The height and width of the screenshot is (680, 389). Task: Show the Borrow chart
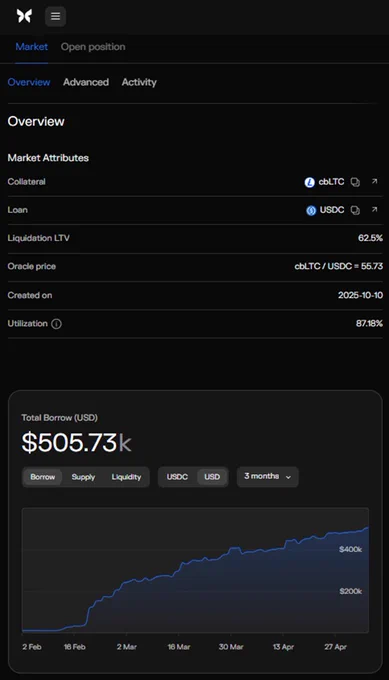pyautogui.click(x=42, y=477)
